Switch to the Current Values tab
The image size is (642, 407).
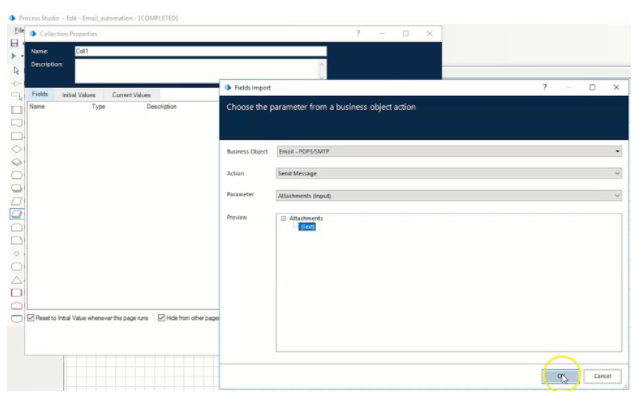[131, 95]
